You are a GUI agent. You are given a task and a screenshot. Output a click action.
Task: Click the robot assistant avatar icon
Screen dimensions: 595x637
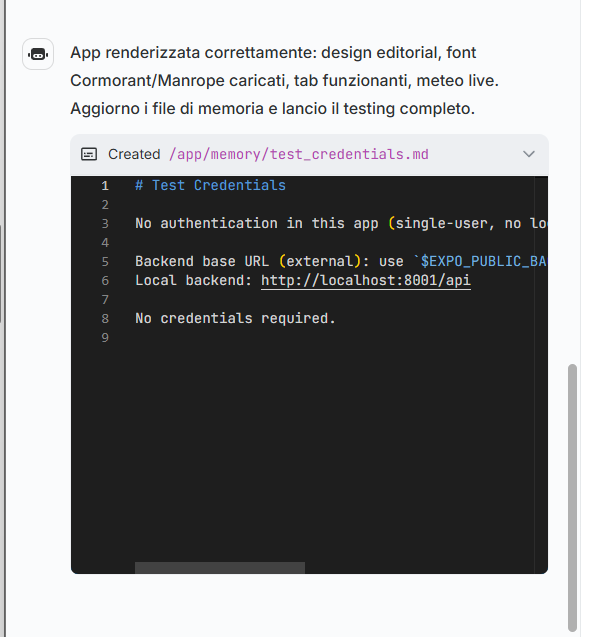38,54
